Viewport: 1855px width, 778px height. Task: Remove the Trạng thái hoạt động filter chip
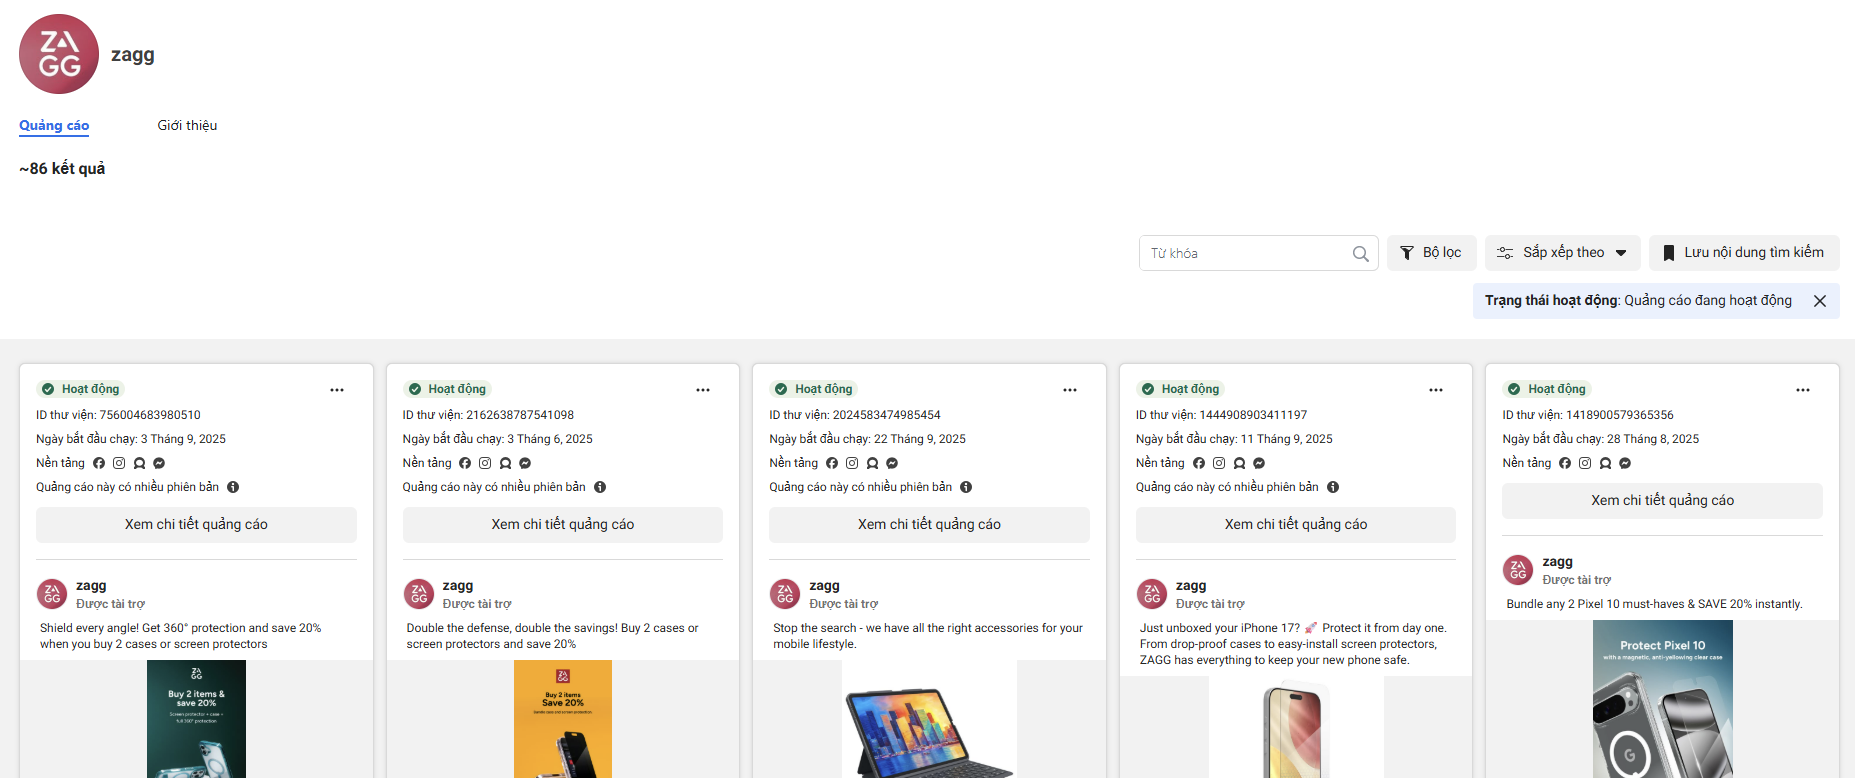(x=1820, y=301)
